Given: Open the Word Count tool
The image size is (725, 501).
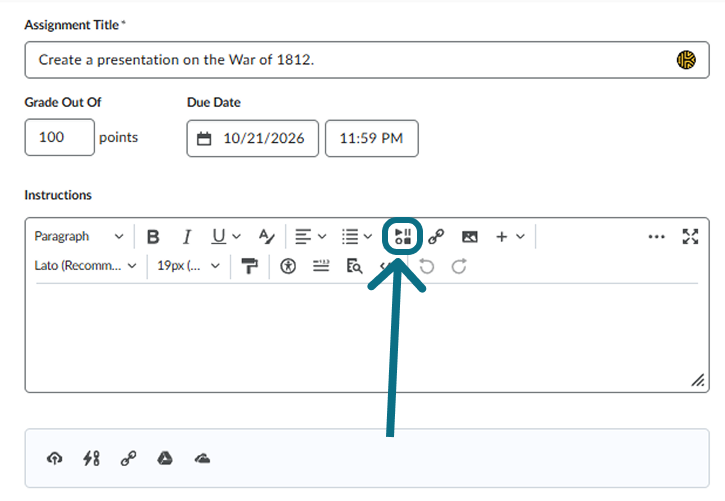Looking at the screenshot, I should (321, 266).
